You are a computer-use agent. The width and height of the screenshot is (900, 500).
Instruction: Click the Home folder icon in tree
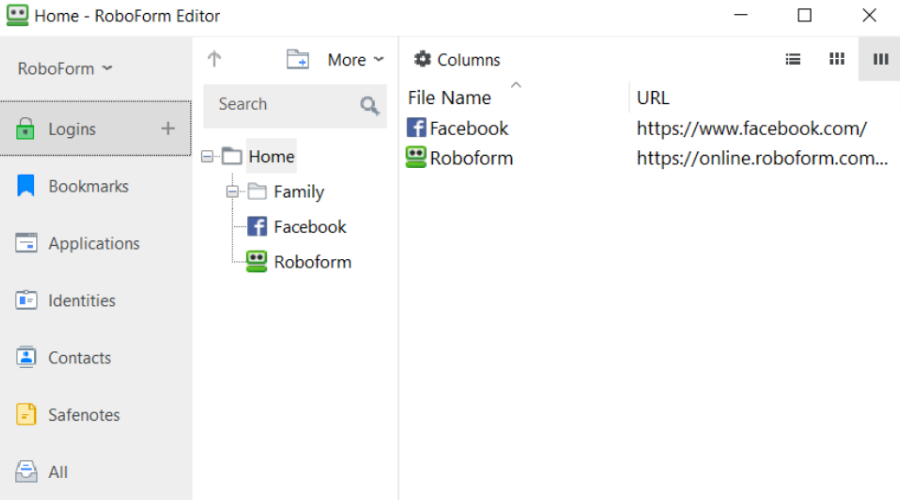click(232, 156)
